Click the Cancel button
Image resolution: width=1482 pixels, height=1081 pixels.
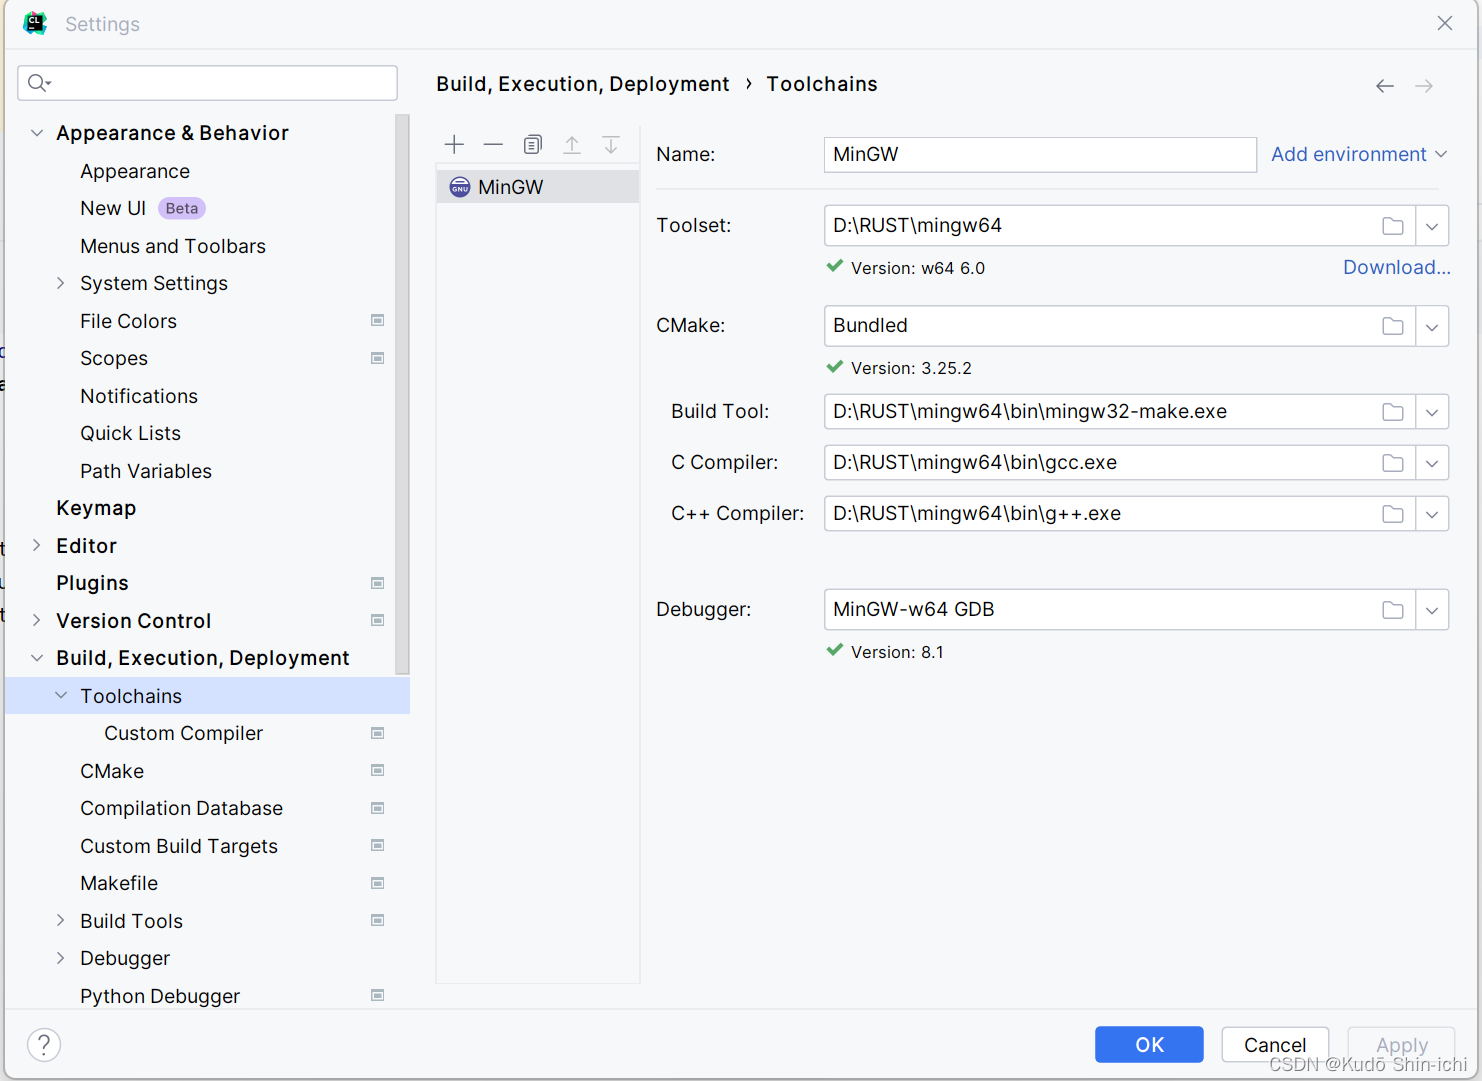[1275, 1045]
